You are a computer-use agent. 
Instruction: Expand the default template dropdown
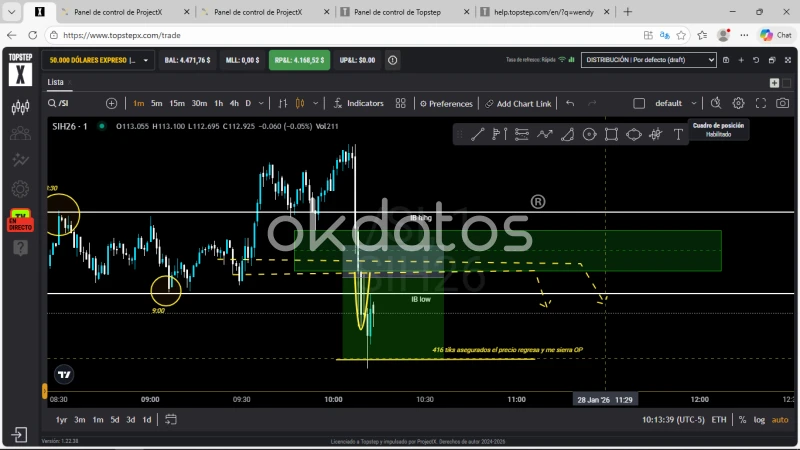point(694,103)
